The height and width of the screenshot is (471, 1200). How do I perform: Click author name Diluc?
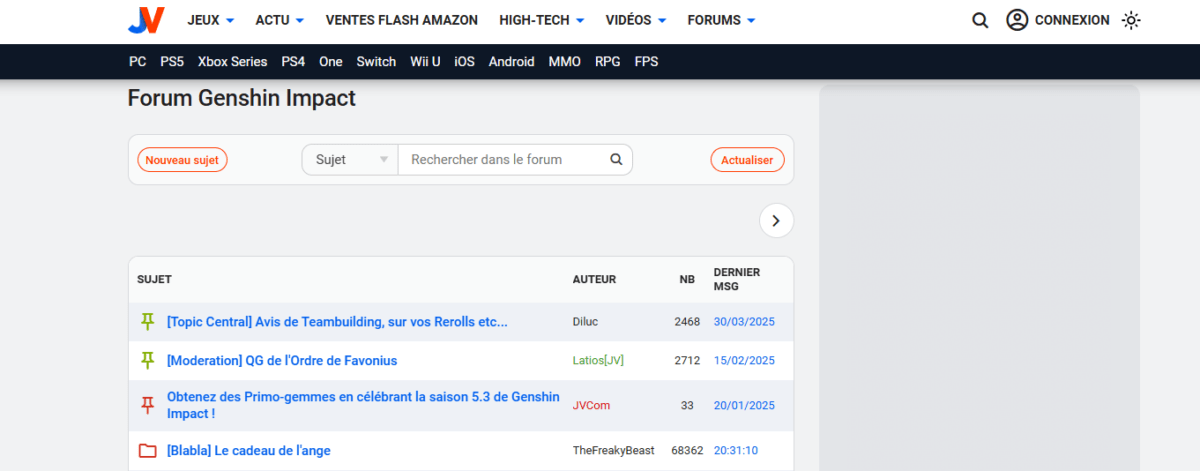click(x=586, y=322)
